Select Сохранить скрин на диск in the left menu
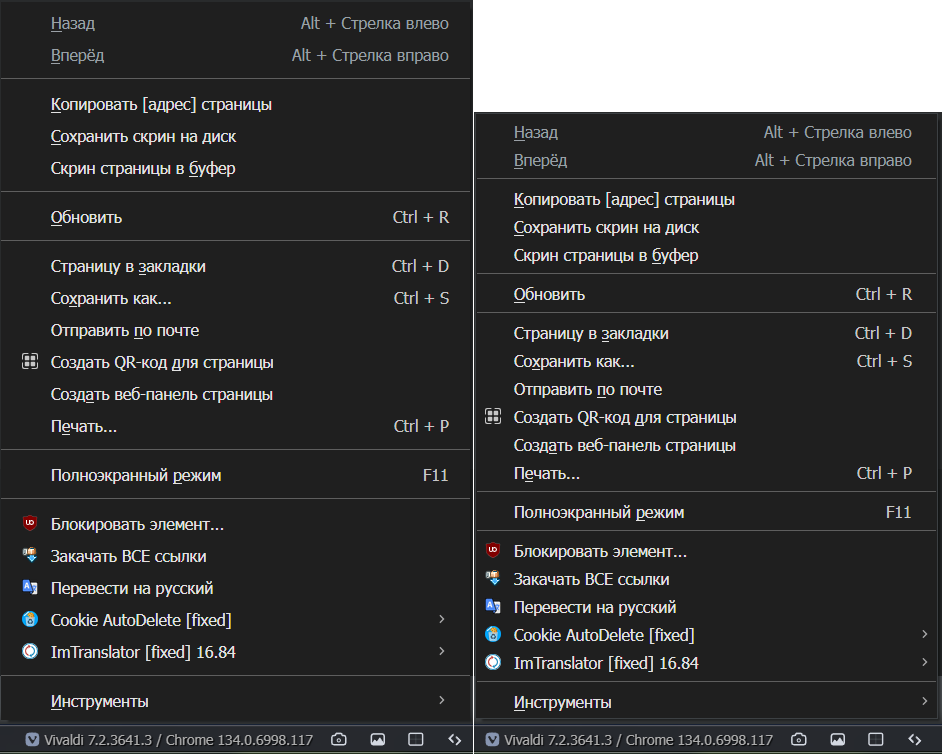The image size is (942, 754). [236, 136]
